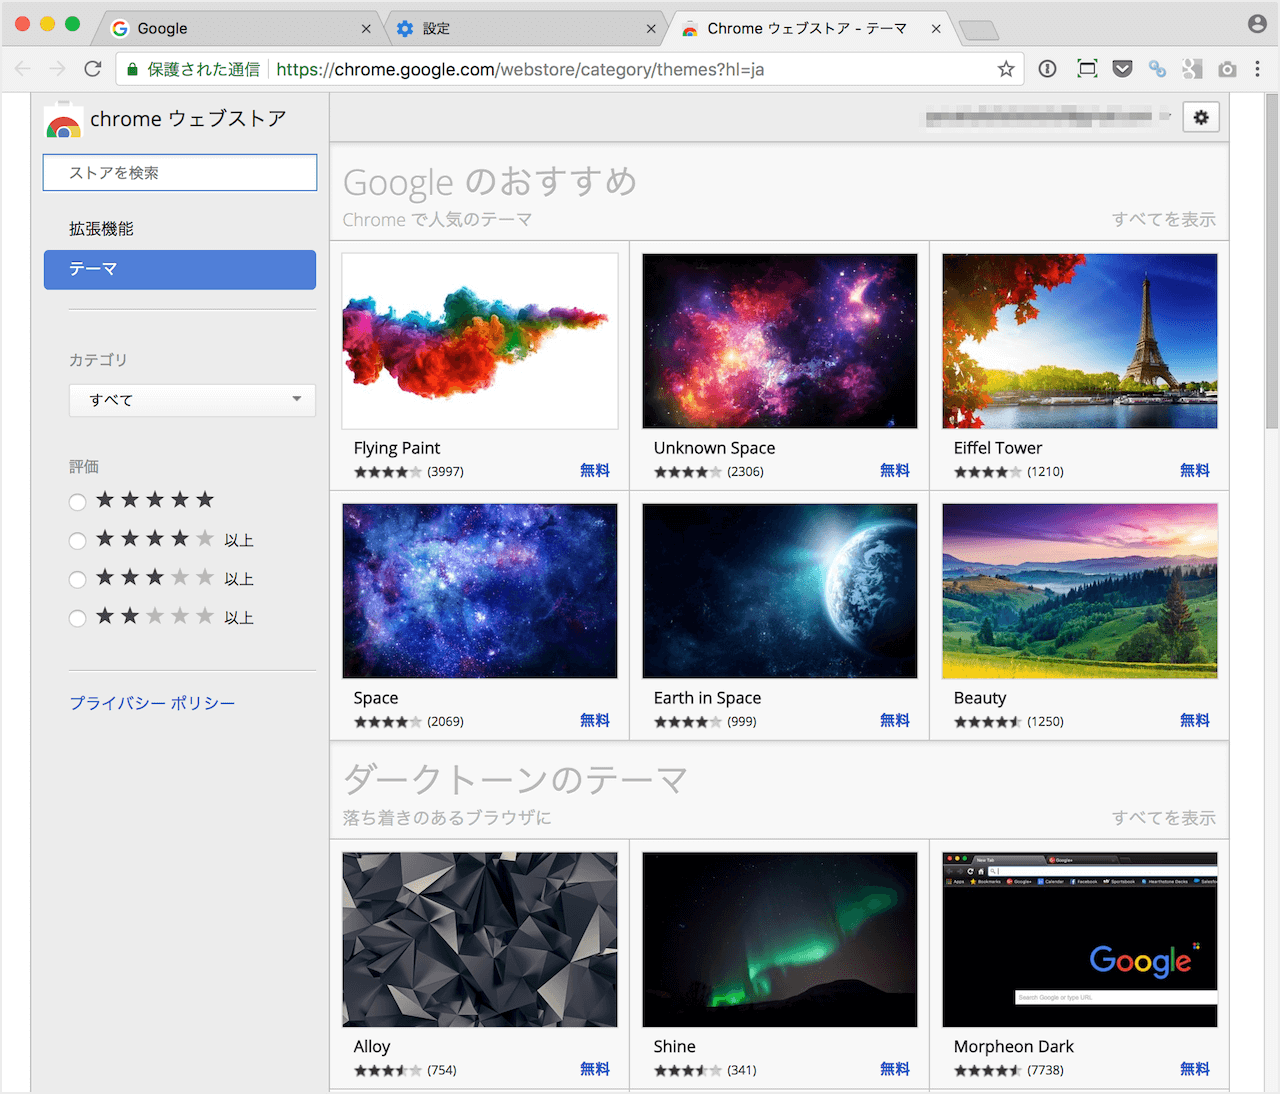Select the four stars 以上 rating filter
1280x1094 pixels.
[77, 541]
